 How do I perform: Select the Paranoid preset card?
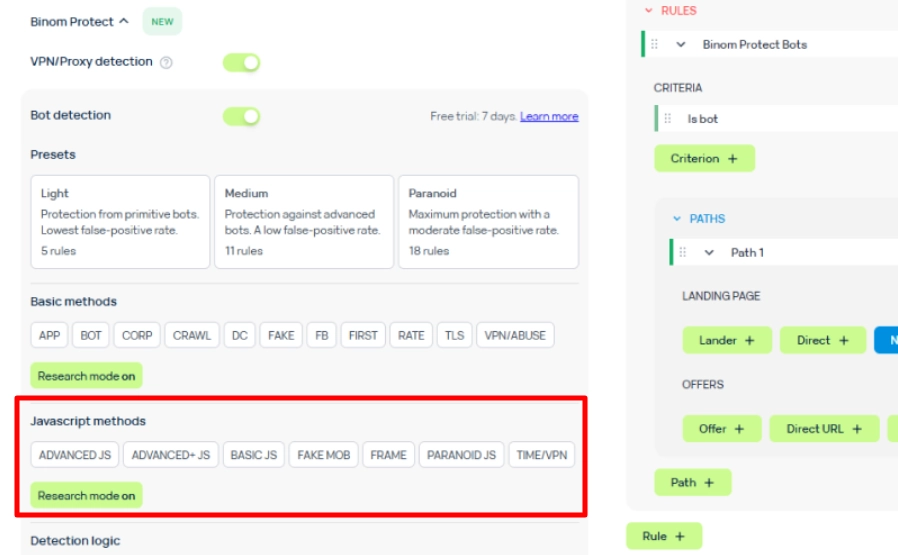[x=489, y=222]
